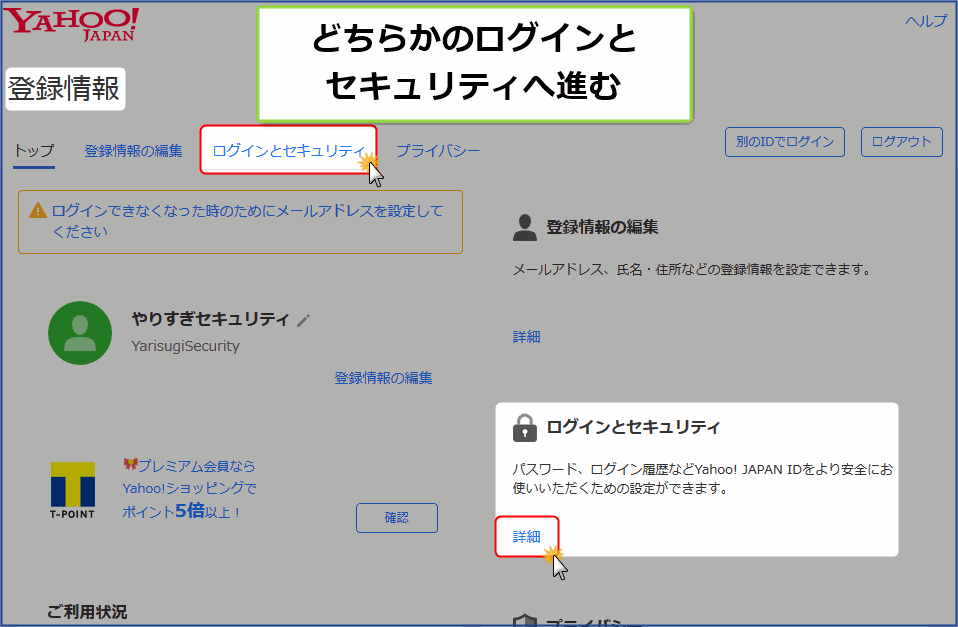The image size is (958, 627).
Task: Open the ヘルプ link
Action: tap(926, 21)
